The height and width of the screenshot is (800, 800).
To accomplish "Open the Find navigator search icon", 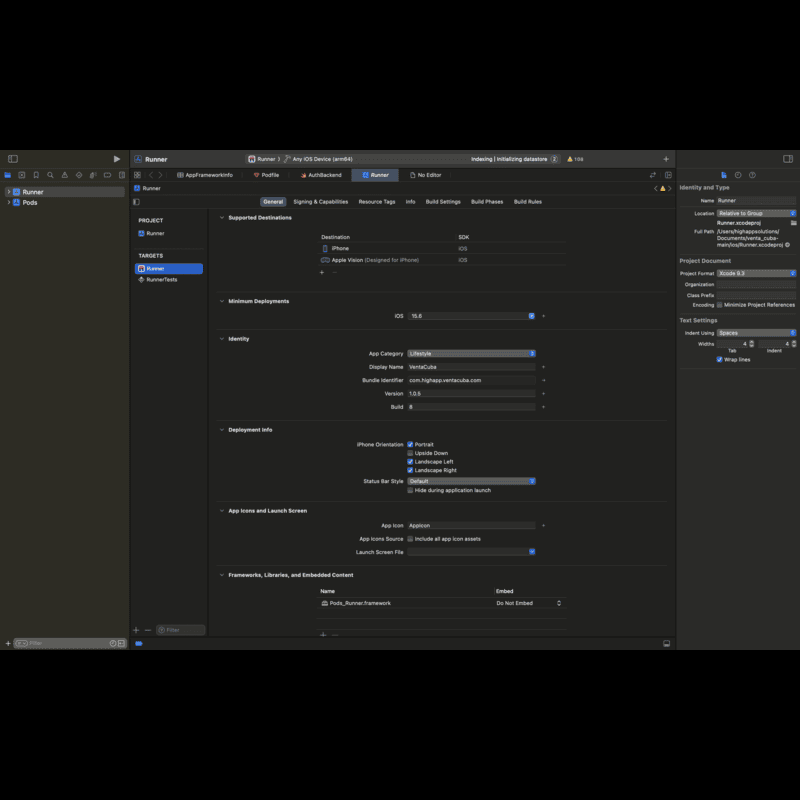I will pos(50,175).
